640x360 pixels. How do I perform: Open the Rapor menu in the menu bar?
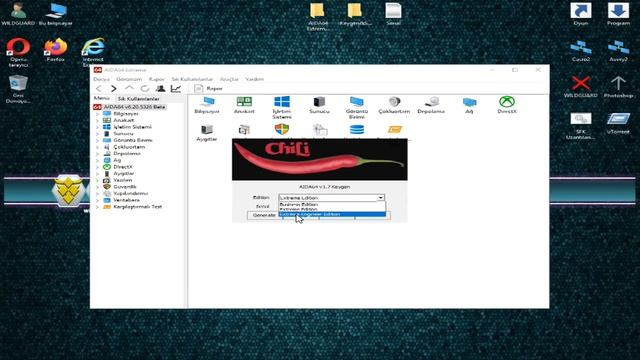click(x=157, y=79)
